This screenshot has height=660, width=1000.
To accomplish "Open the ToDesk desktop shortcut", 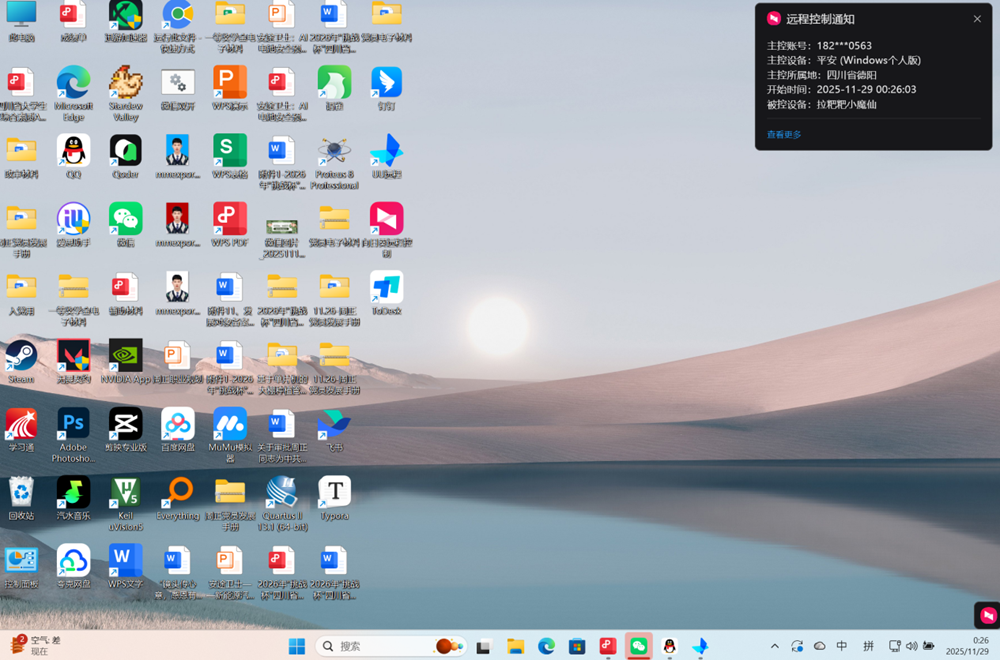I will [x=386, y=289].
